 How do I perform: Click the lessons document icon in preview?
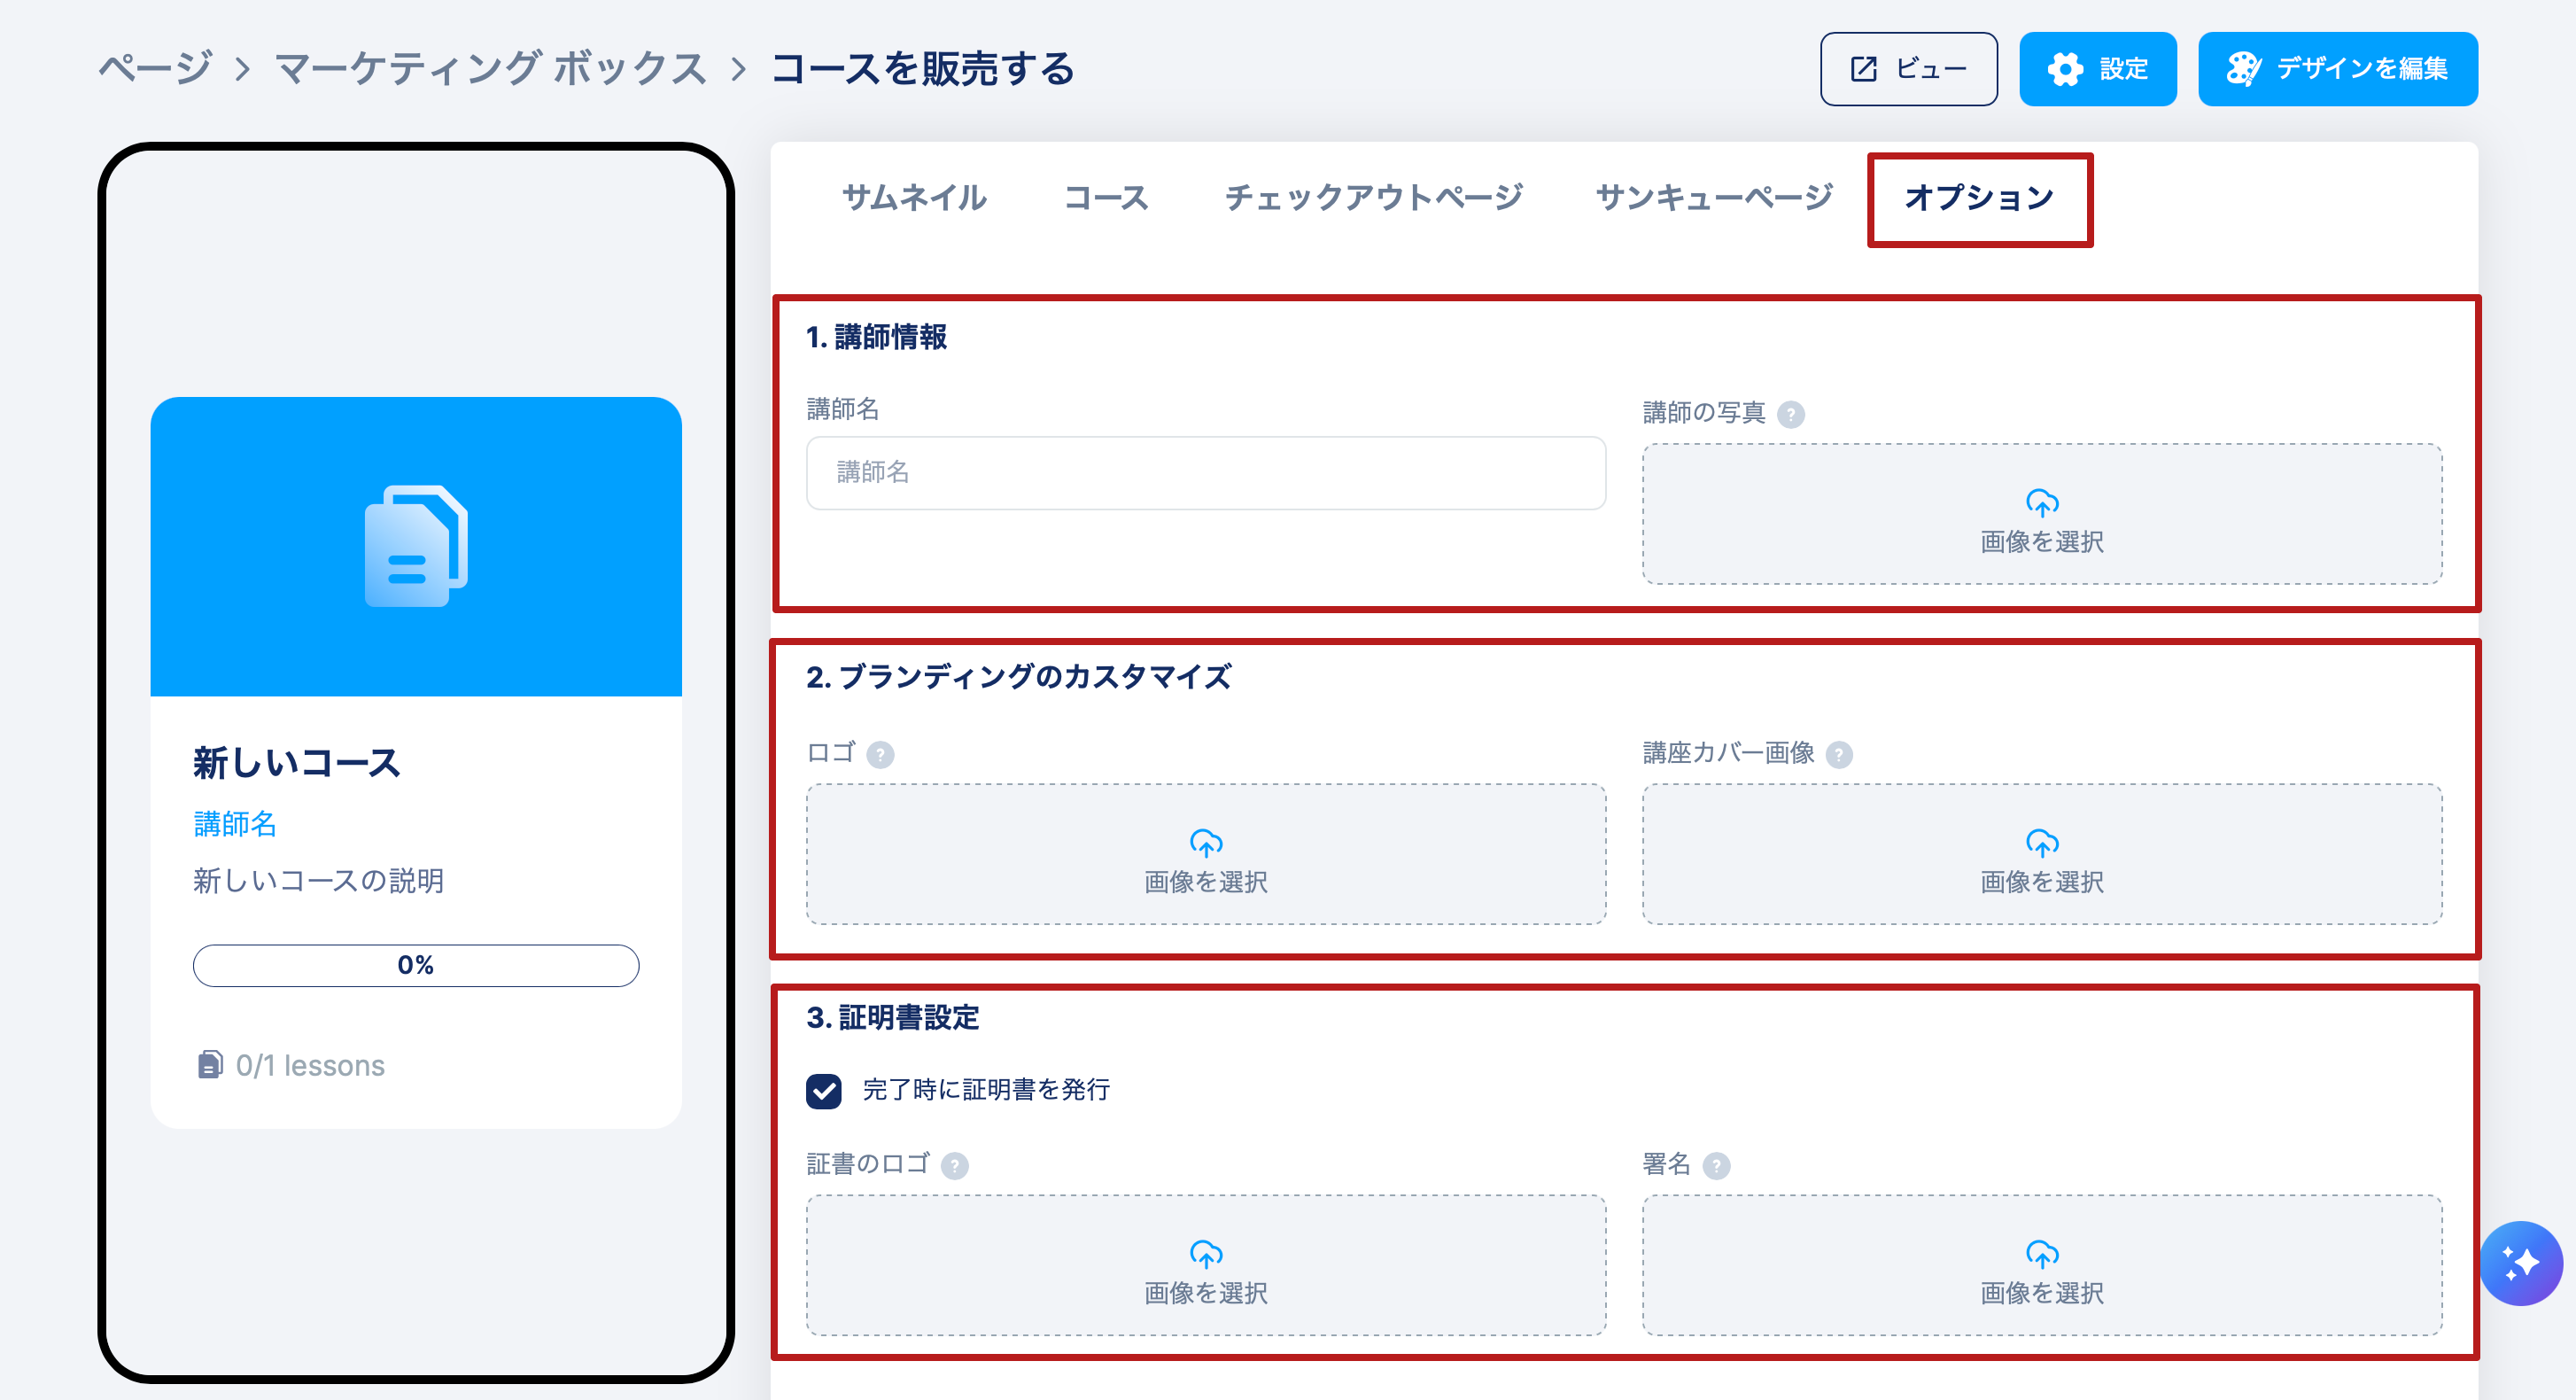tap(209, 1065)
